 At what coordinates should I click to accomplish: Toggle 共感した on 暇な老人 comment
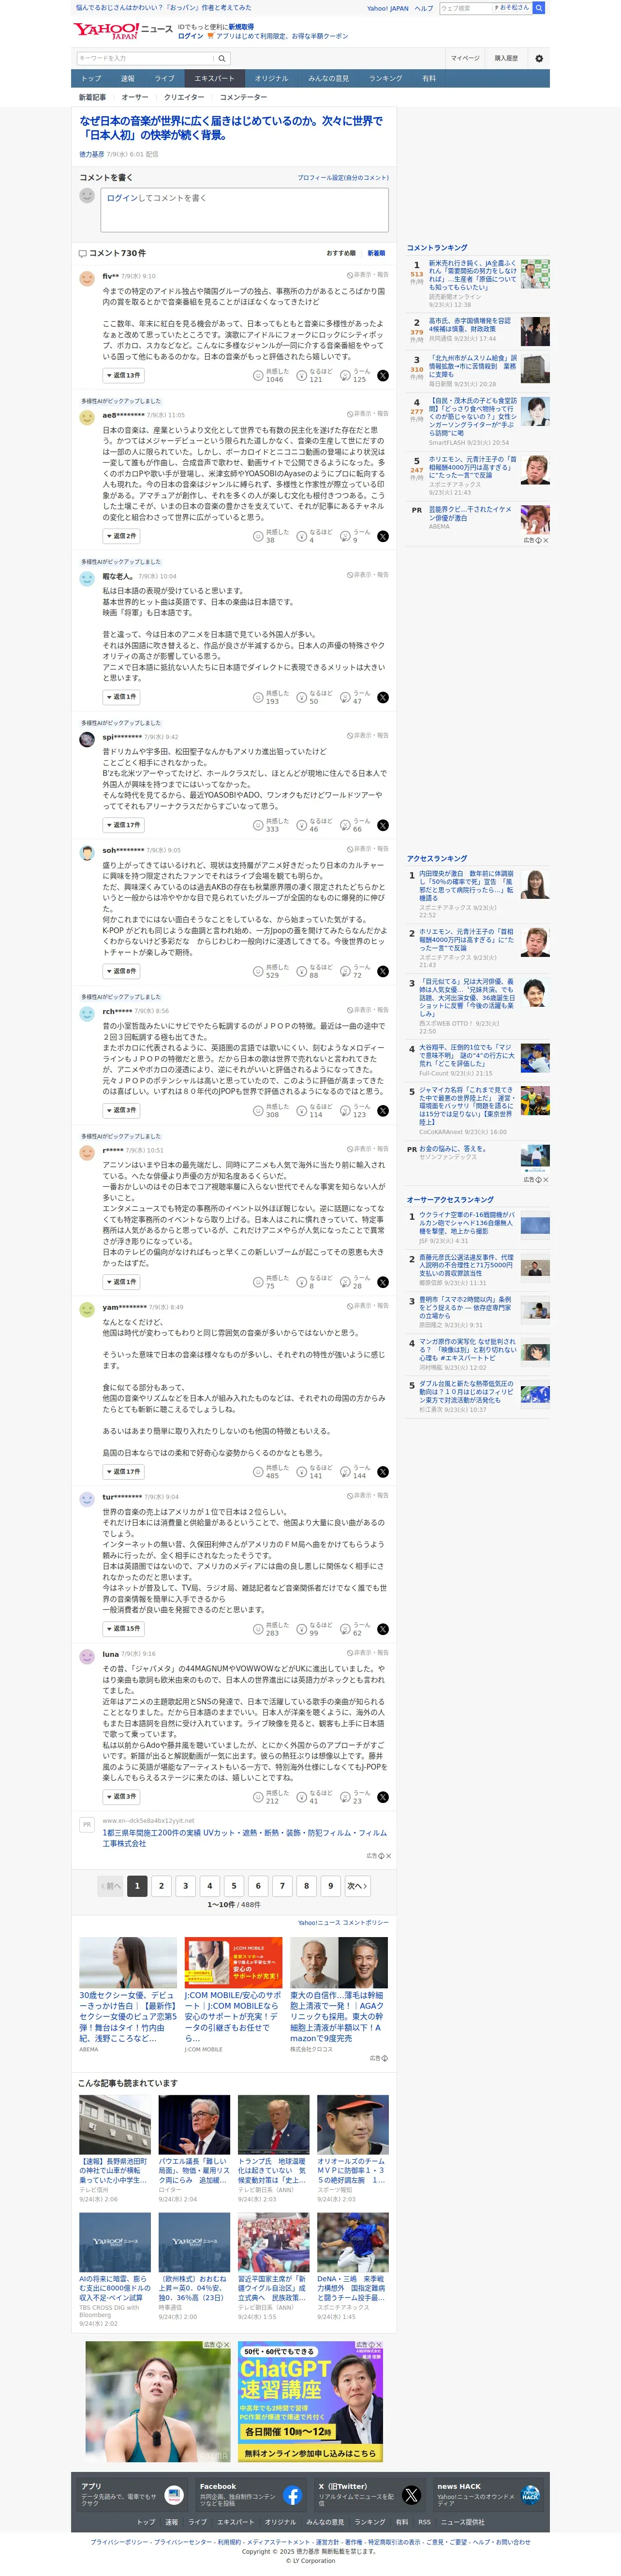pos(258,697)
